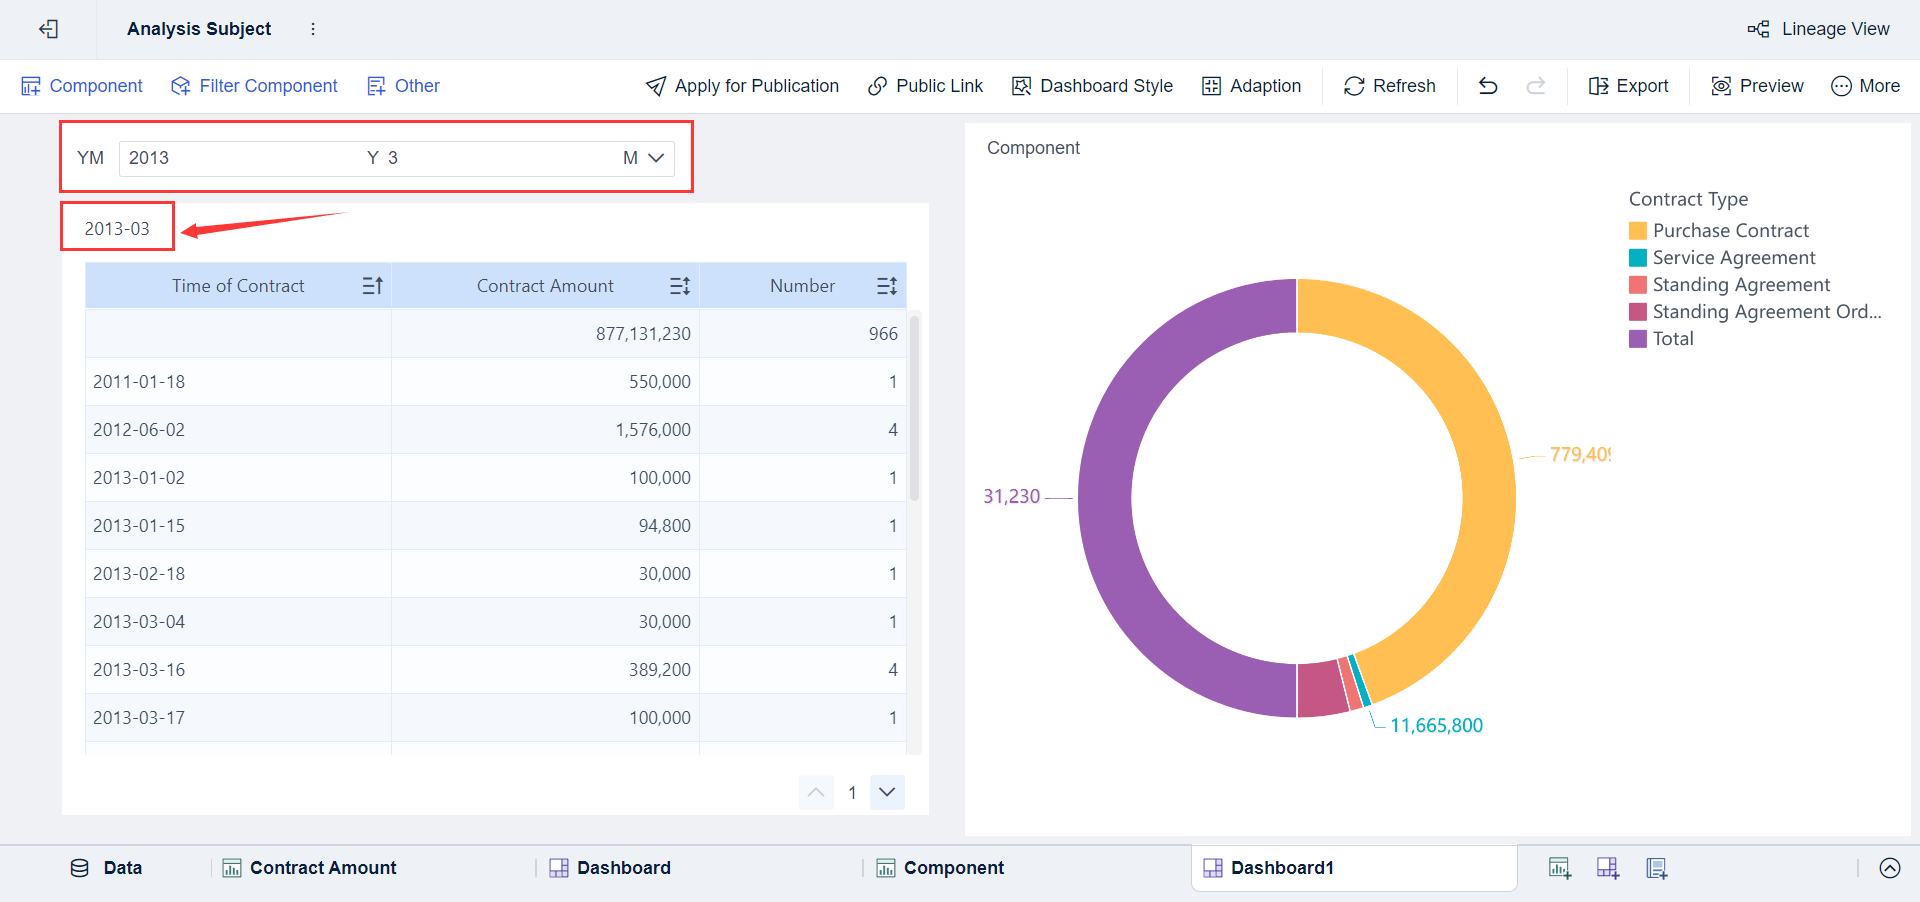Image resolution: width=1920 pixels, height=902 pixels.
Task: Open the Analysis Subject three-dot menu
Action: tap(313, 29)
